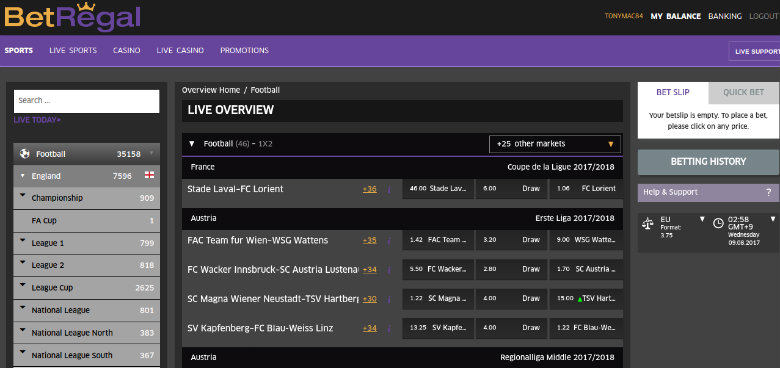Click MY BALANCE link
This screenshot has width=780, height=368.
tap(676, 16)
